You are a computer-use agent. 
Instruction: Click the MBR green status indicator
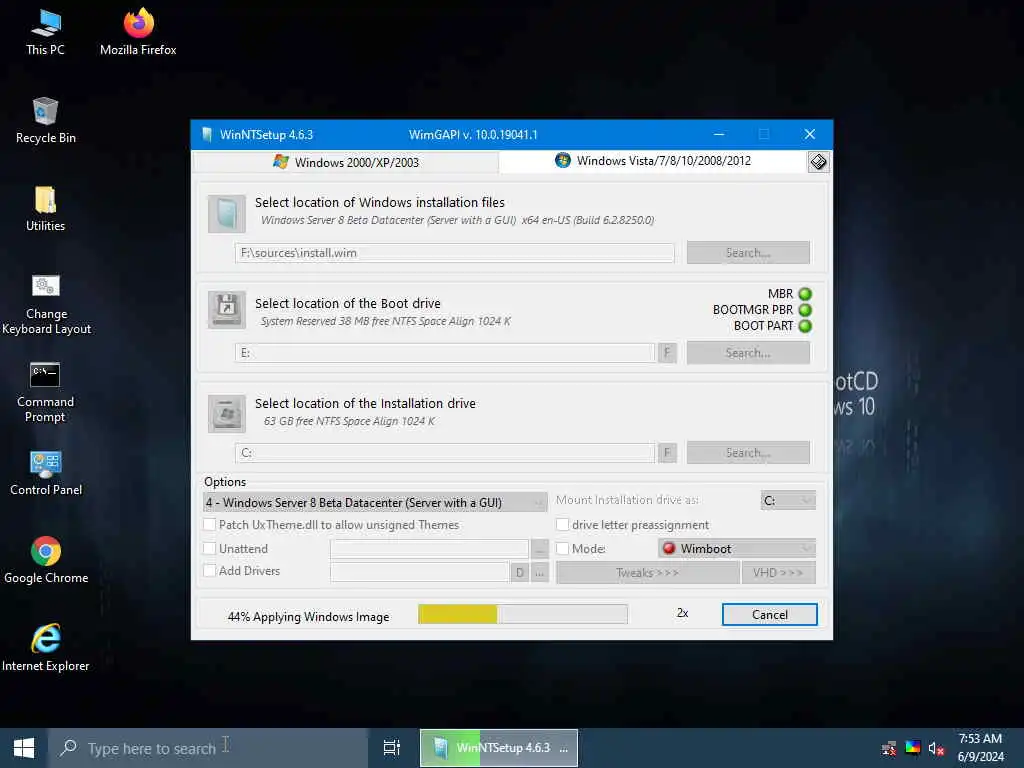[805, 294]
